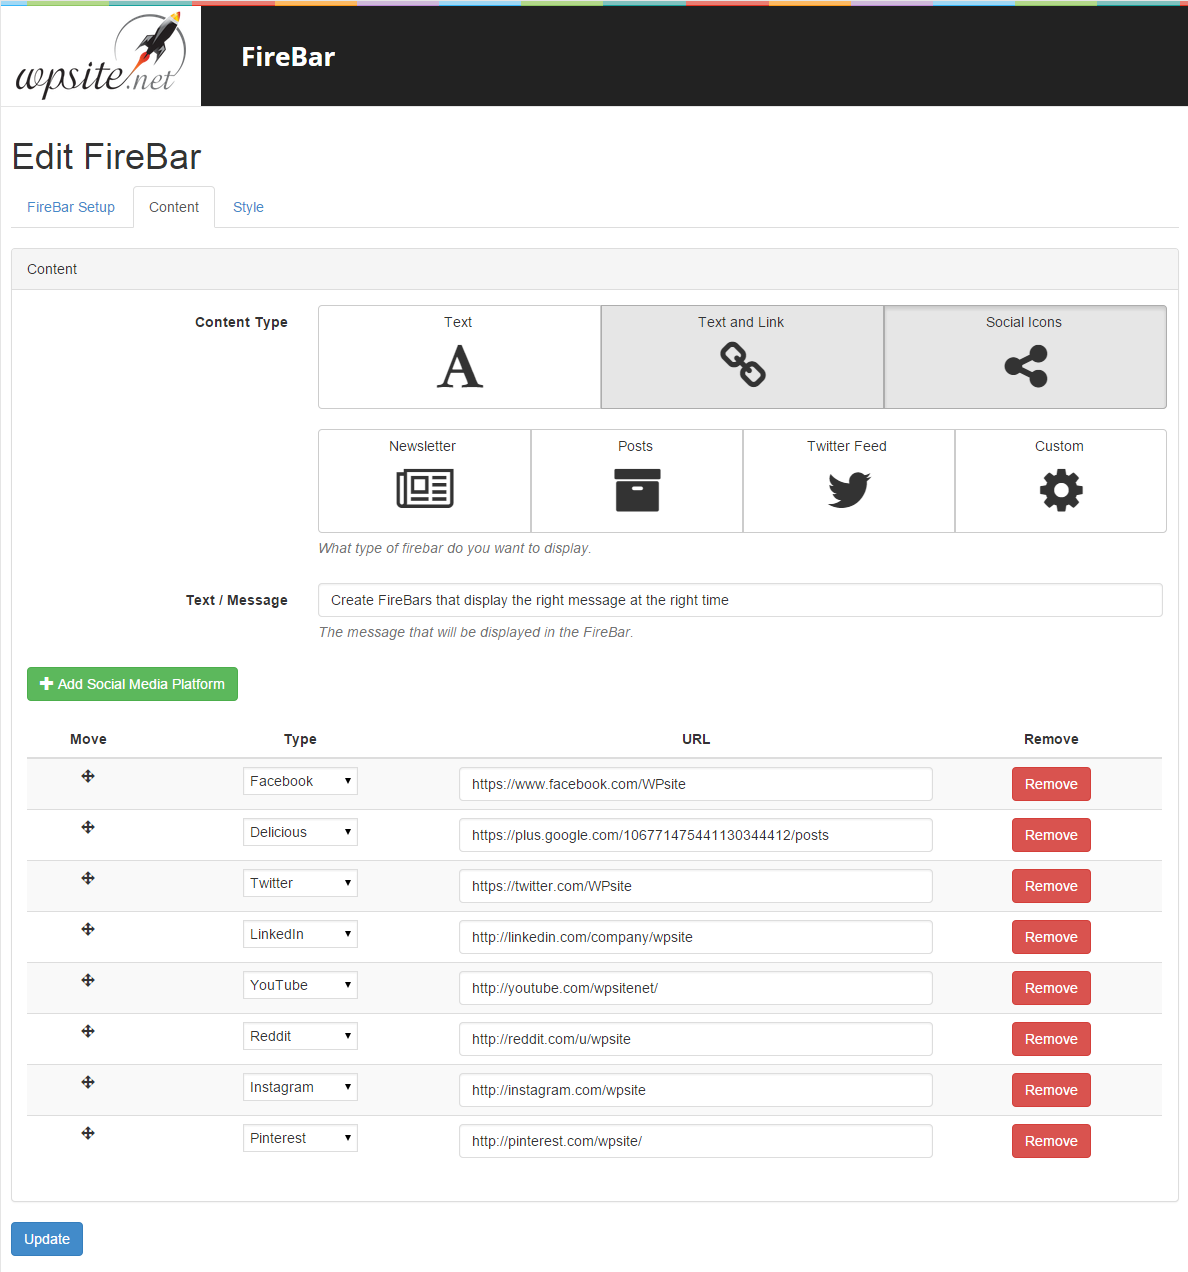Switch to the FireBar Setup tab
1188x1272 pixels.
(x=71, y=207)
